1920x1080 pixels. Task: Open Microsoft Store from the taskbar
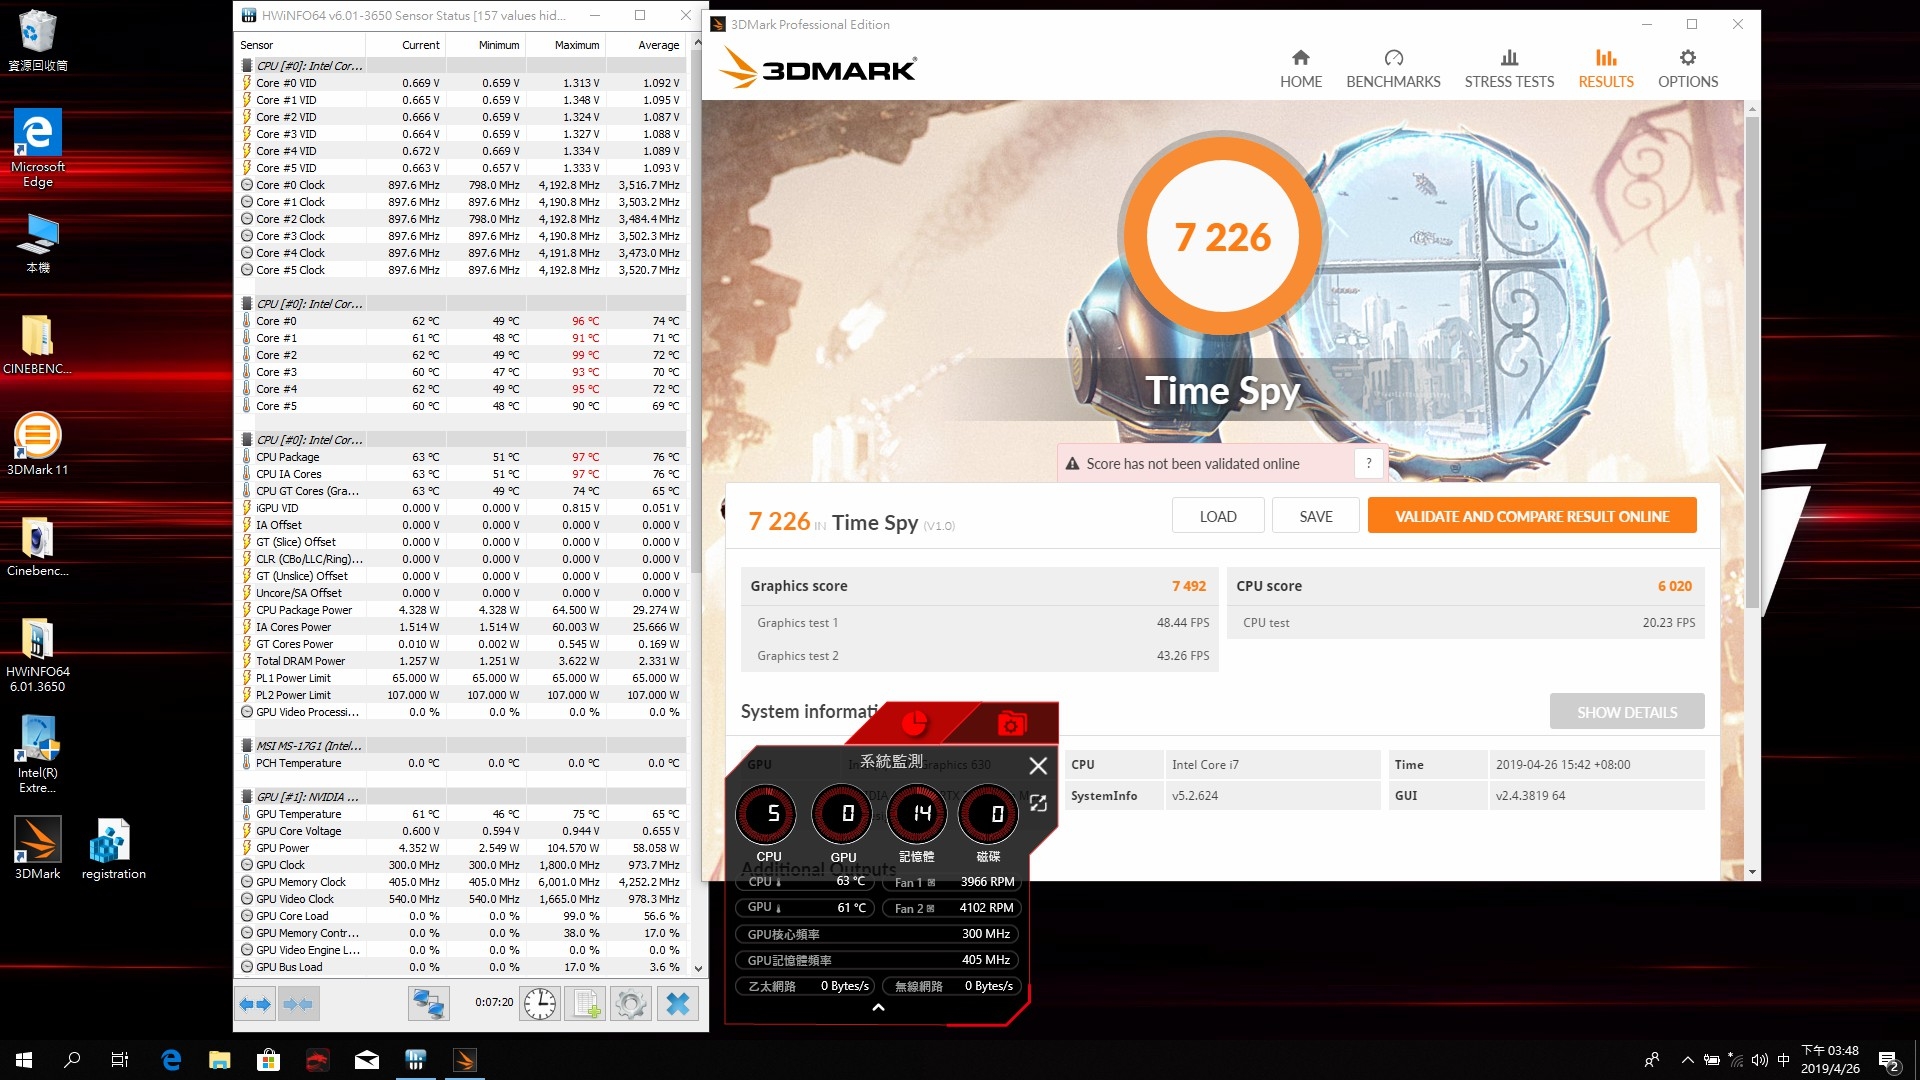[x=268, y=1060]
